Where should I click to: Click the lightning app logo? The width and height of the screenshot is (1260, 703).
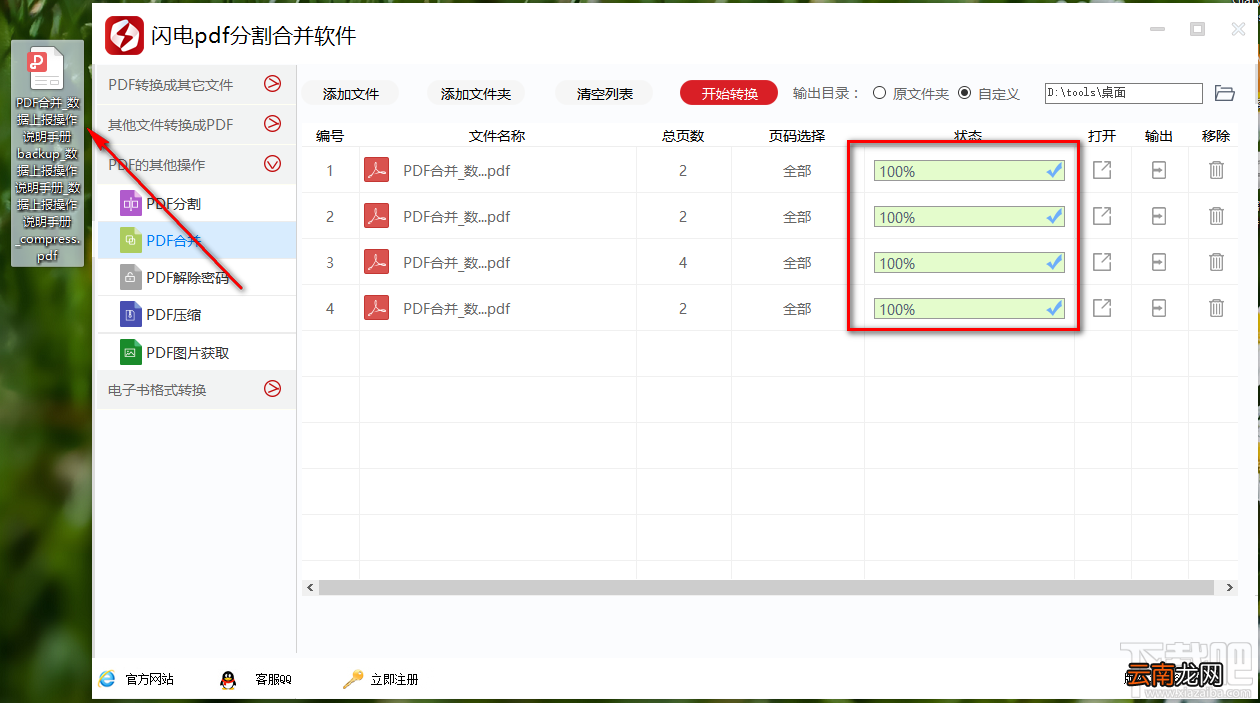pos(125,36)
